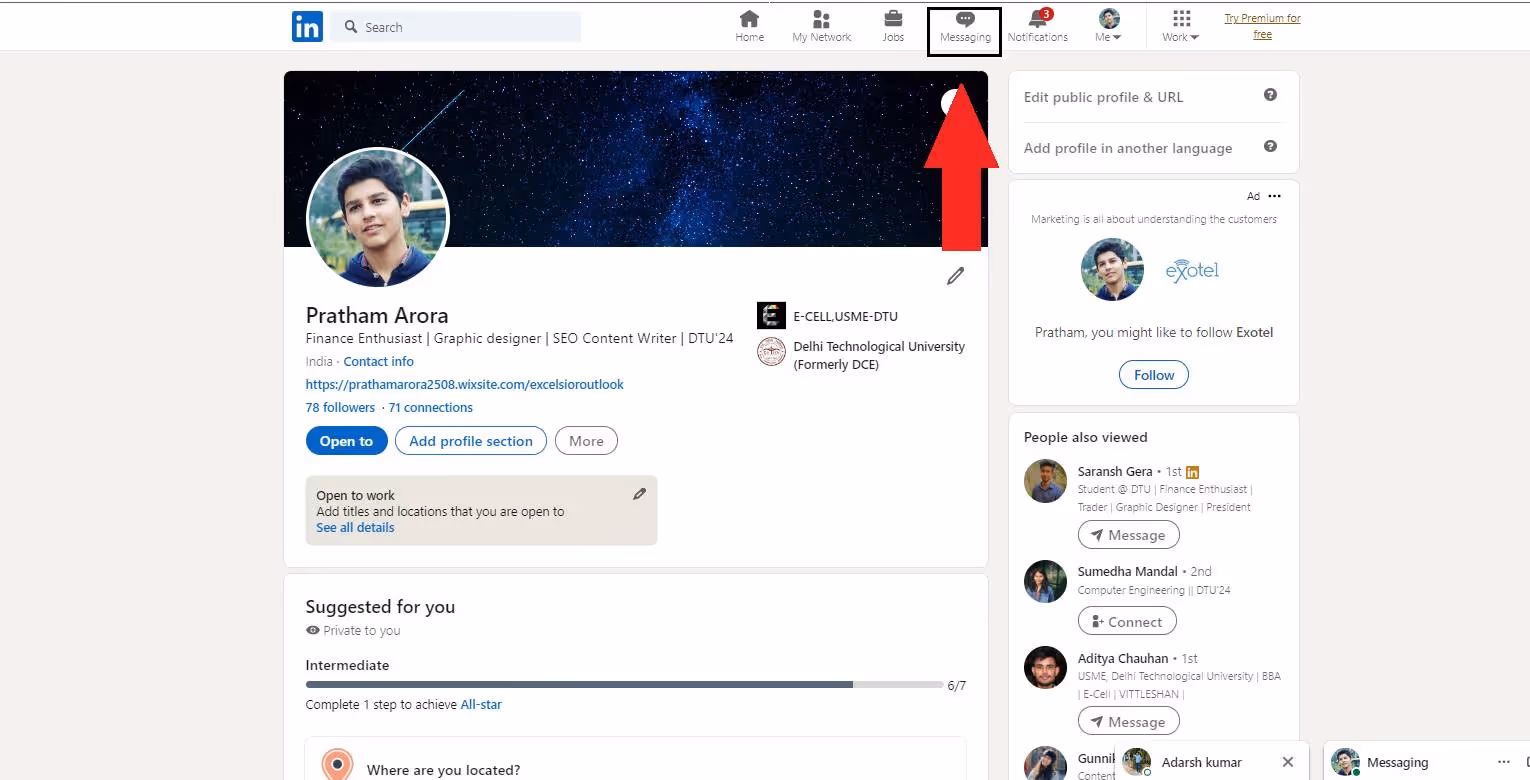Click the All-star link
The image size is (1530, 780).
(481, 704)
